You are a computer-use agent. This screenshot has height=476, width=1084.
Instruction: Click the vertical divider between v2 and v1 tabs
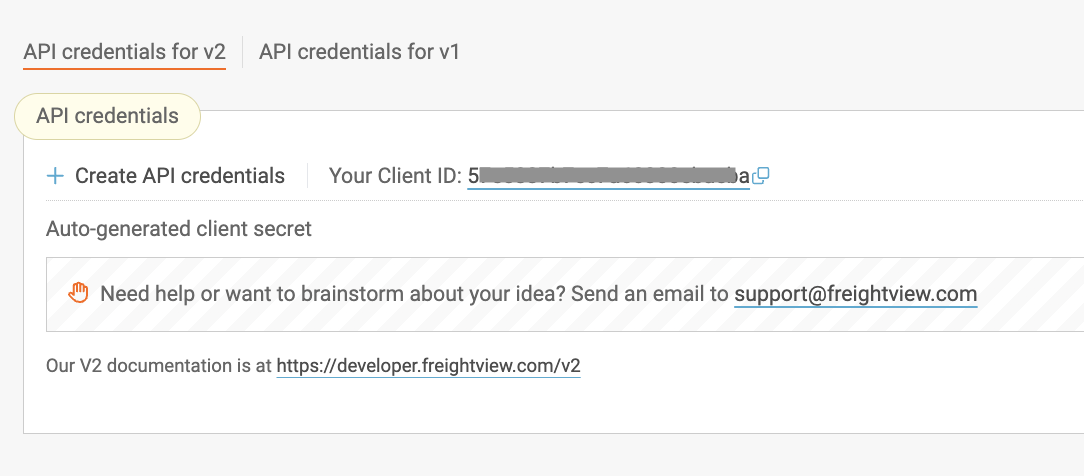tap(242, 52)
